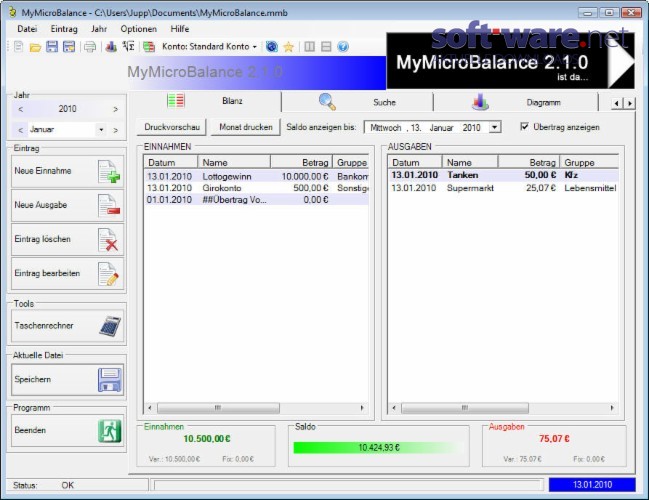Viewport: 649px width, 500px height.
Task: Open the Saldo date picker dropdown arrow
Action: pos(495,127)
